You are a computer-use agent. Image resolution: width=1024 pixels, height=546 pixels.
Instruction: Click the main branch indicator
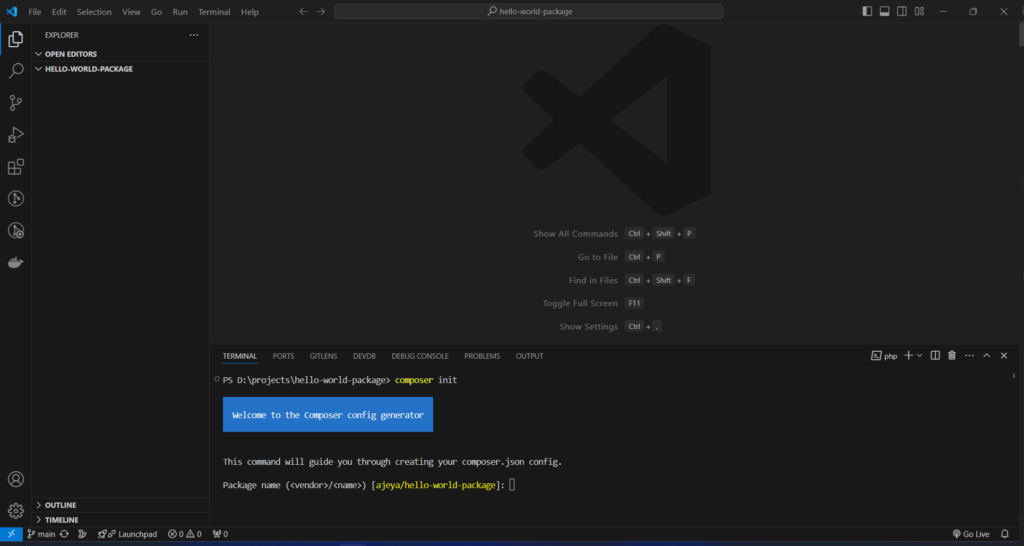coord(41,534)
